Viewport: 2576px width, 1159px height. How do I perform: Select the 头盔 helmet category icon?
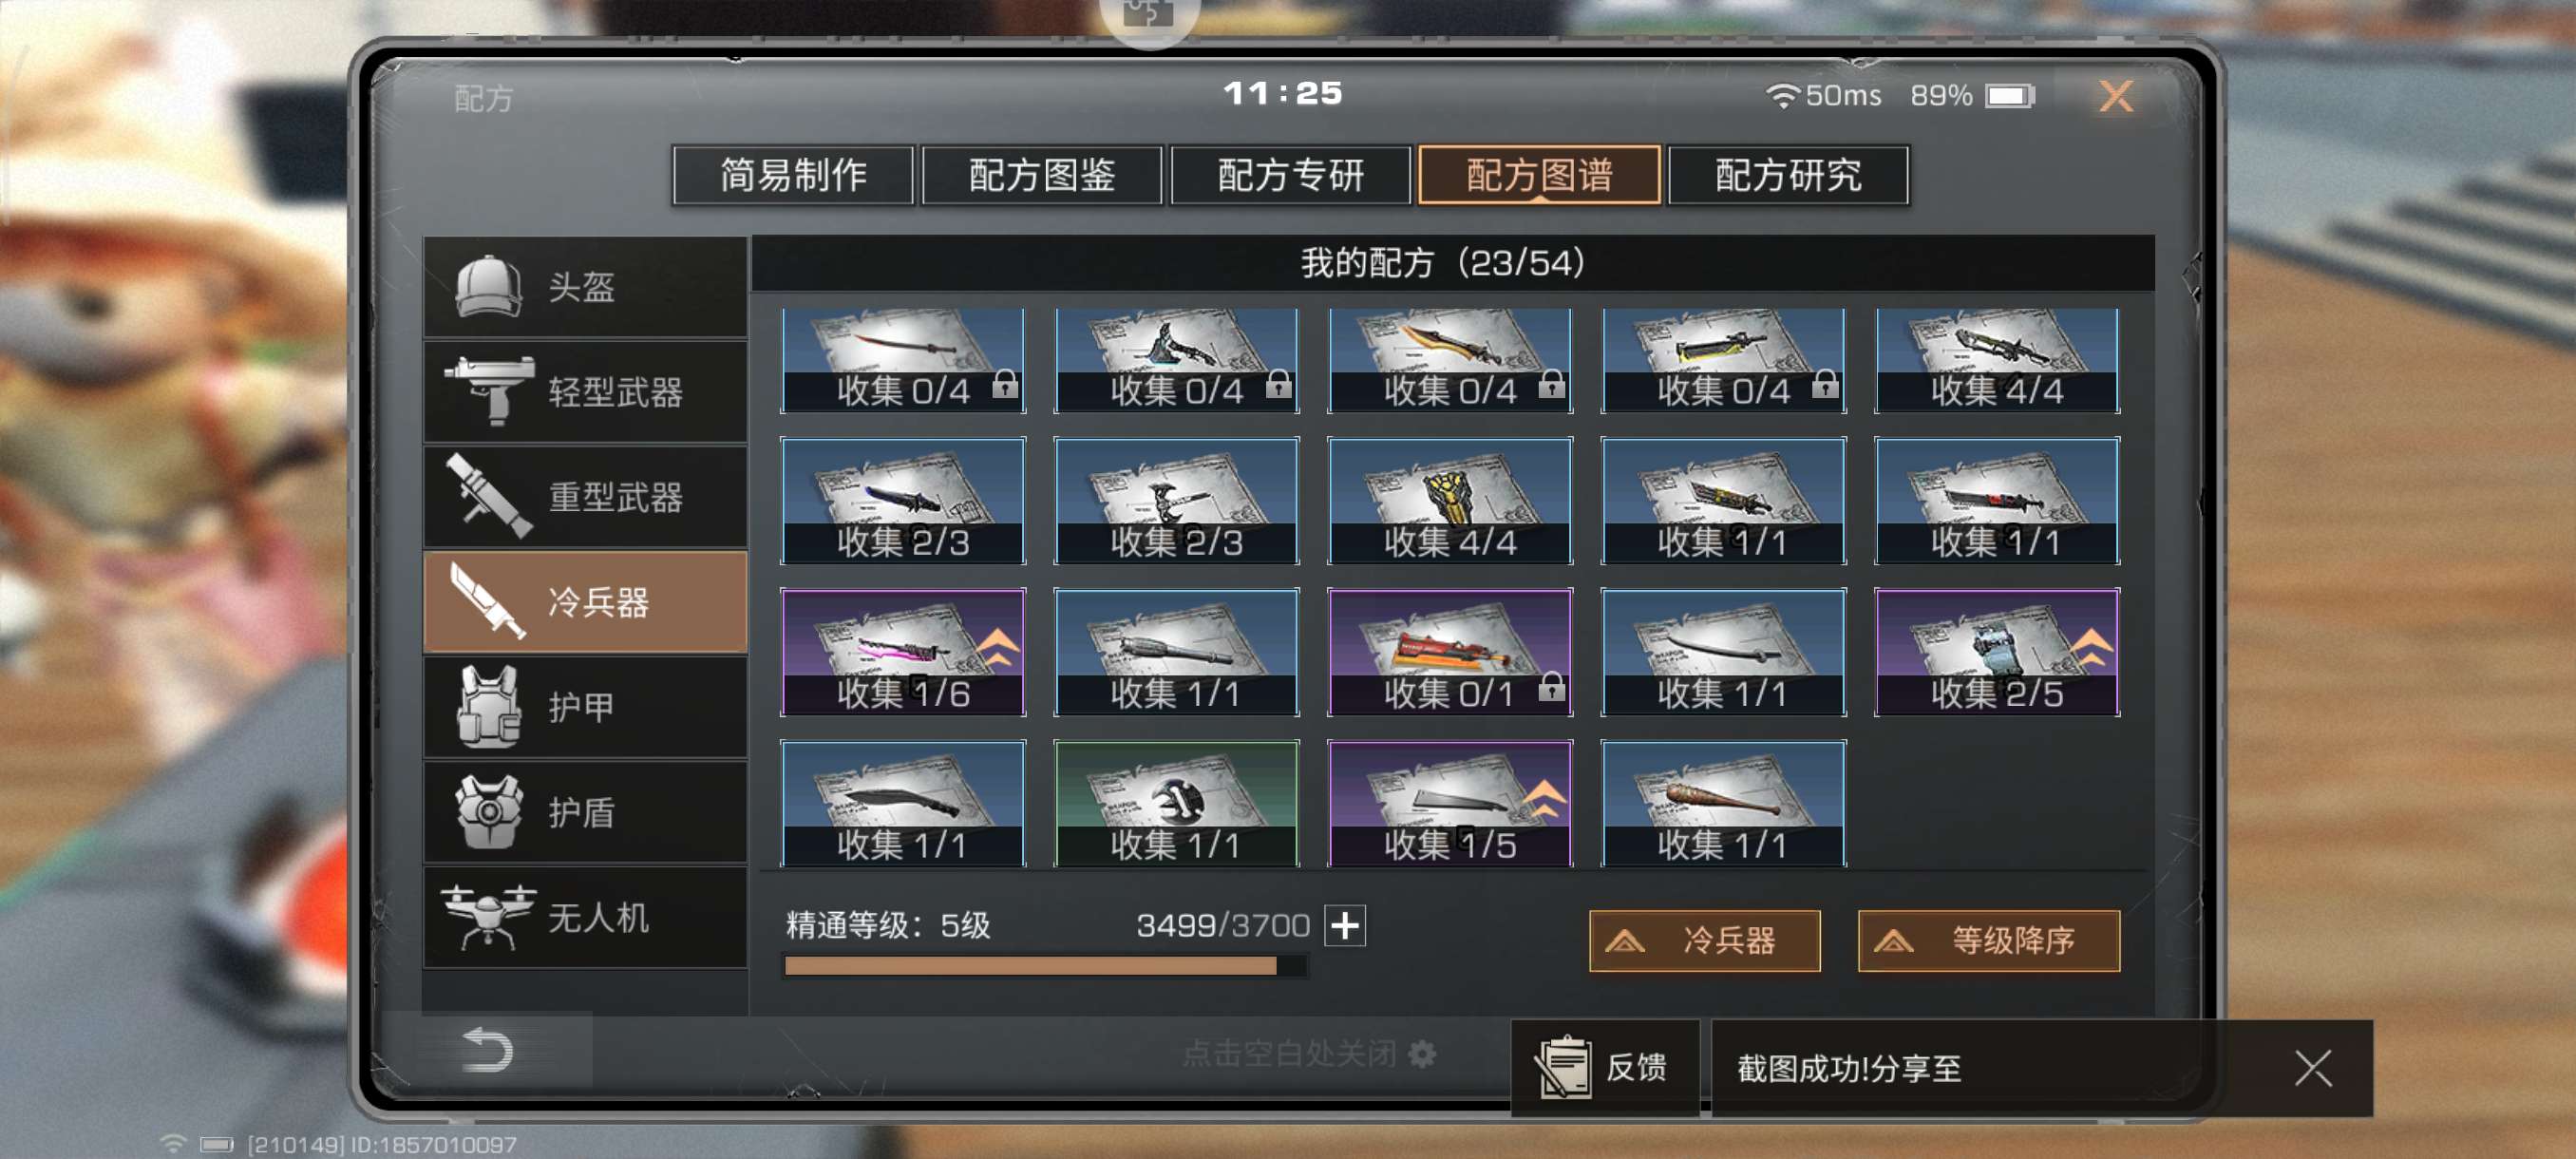pos(488,286)
